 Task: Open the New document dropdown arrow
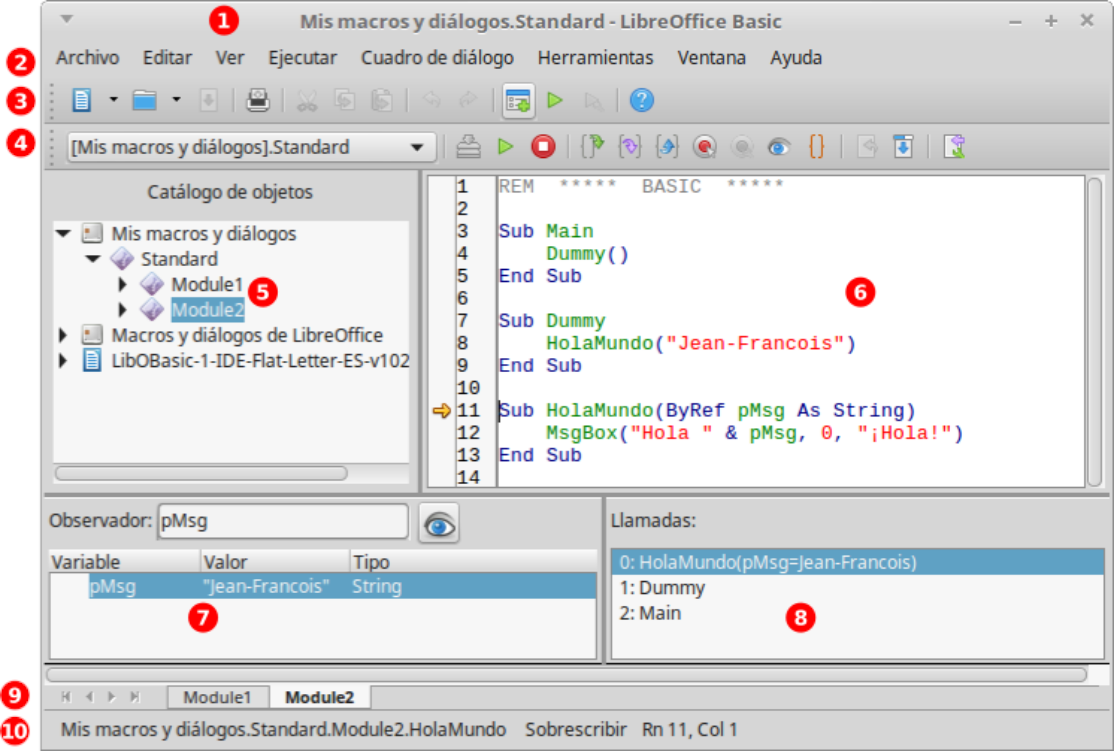(114, 100)
